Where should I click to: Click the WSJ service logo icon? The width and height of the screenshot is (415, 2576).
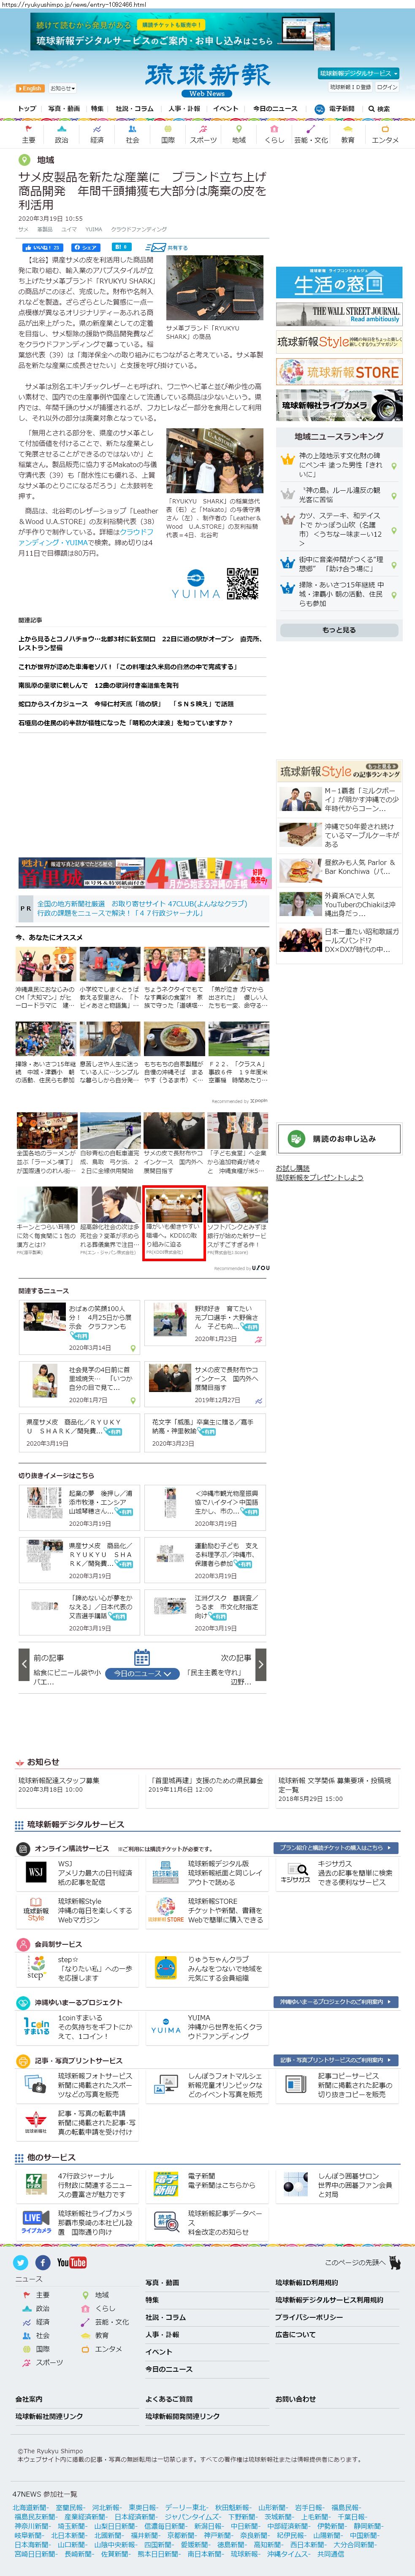(35, 1872)
